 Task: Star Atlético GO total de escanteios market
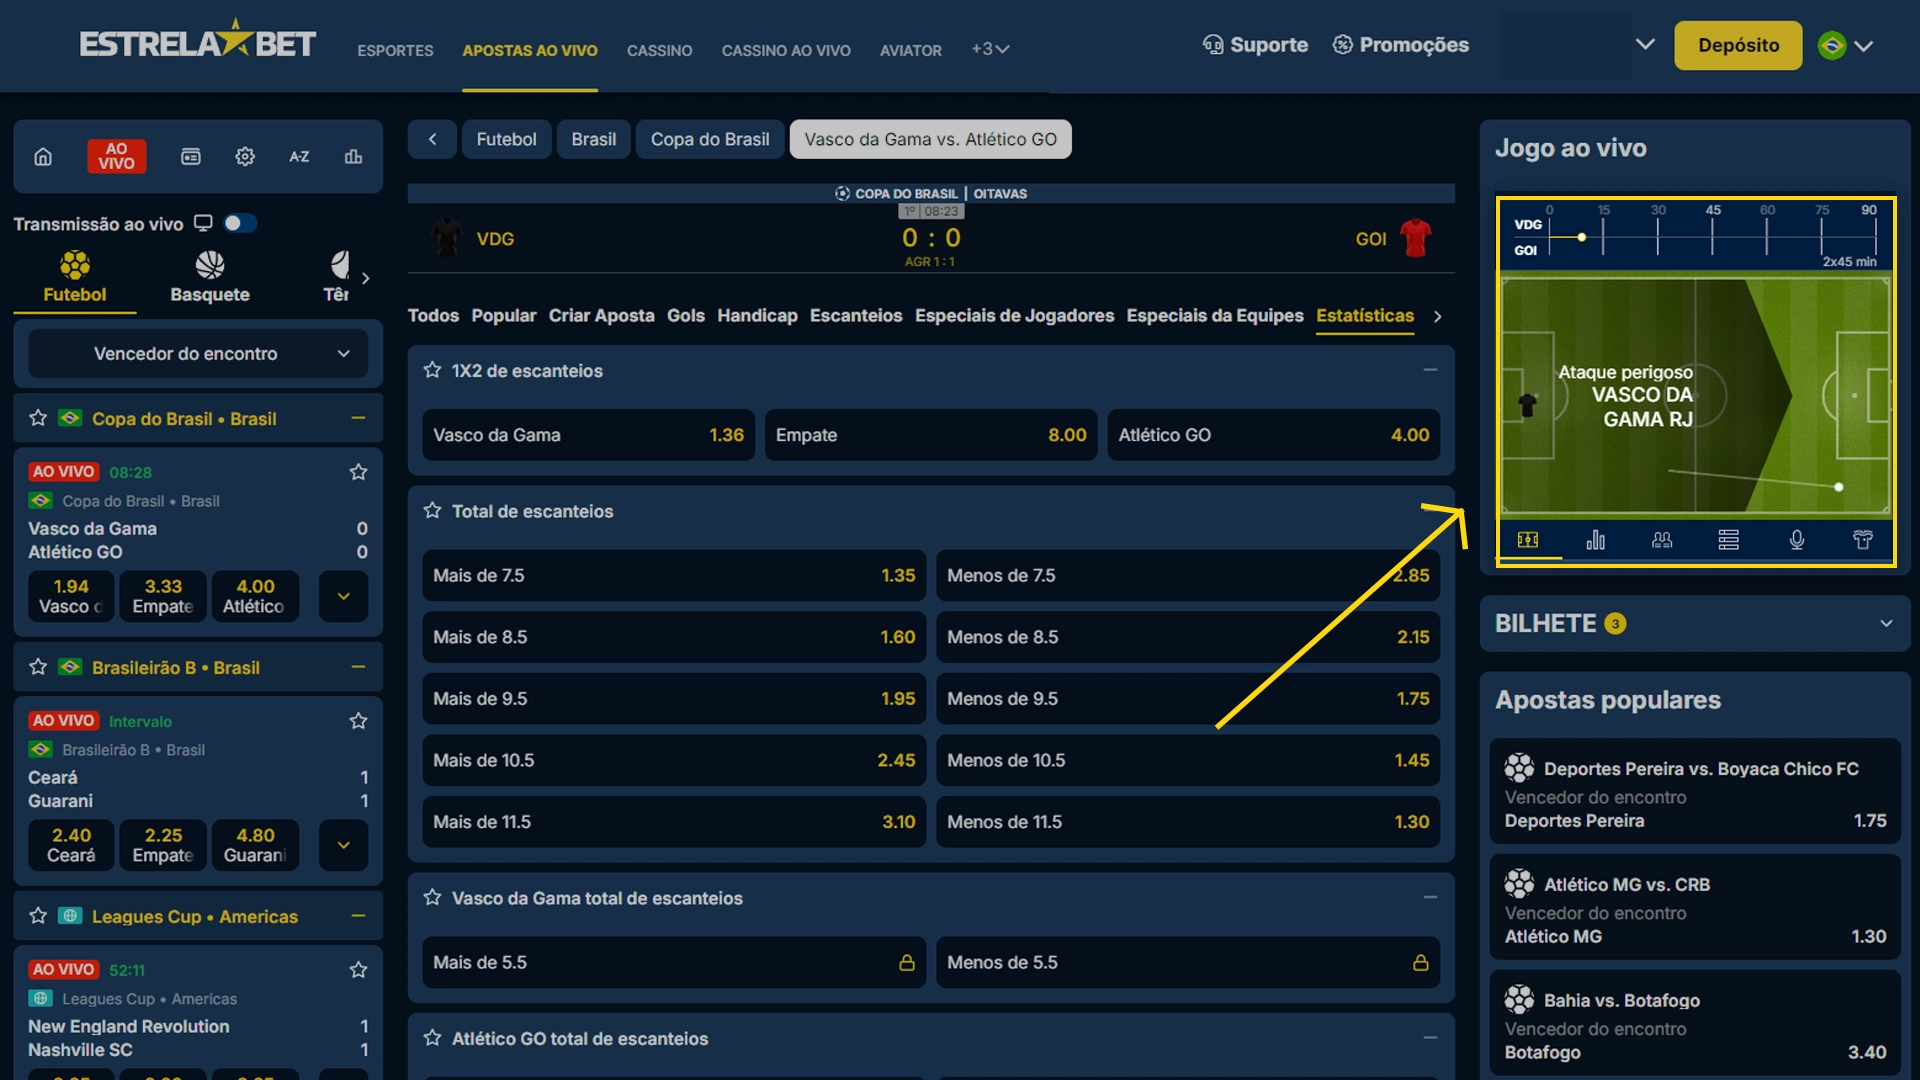pyautogui.click(x=432, y=1038)
